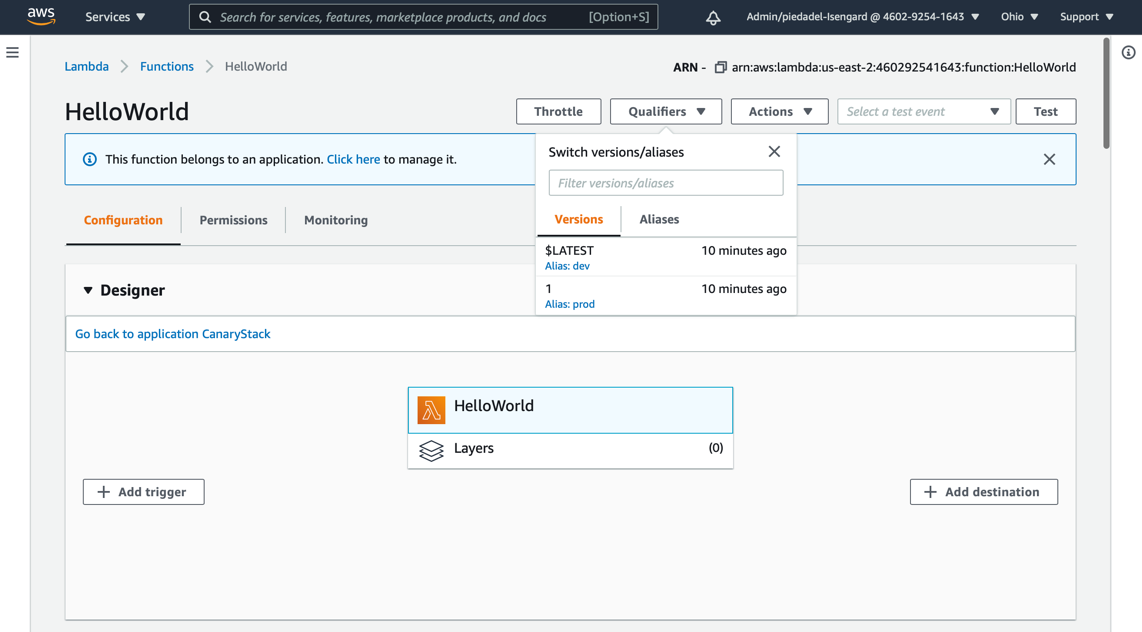Screen dimensions: 1142x632
Task: Toggle the Qualifiers dropdown
Action: (666, 111)
